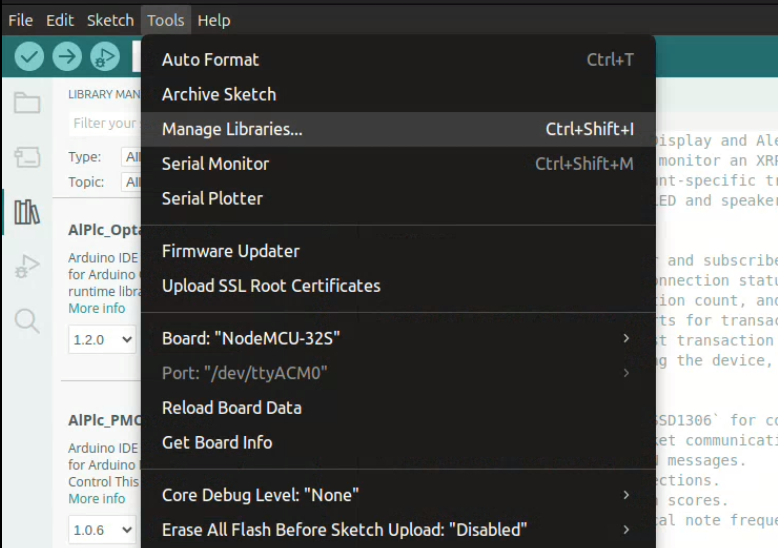Click the library filter search field
The height and width of the screenshot is (548, 778).
pyautogui.click(x=104, y=123)
